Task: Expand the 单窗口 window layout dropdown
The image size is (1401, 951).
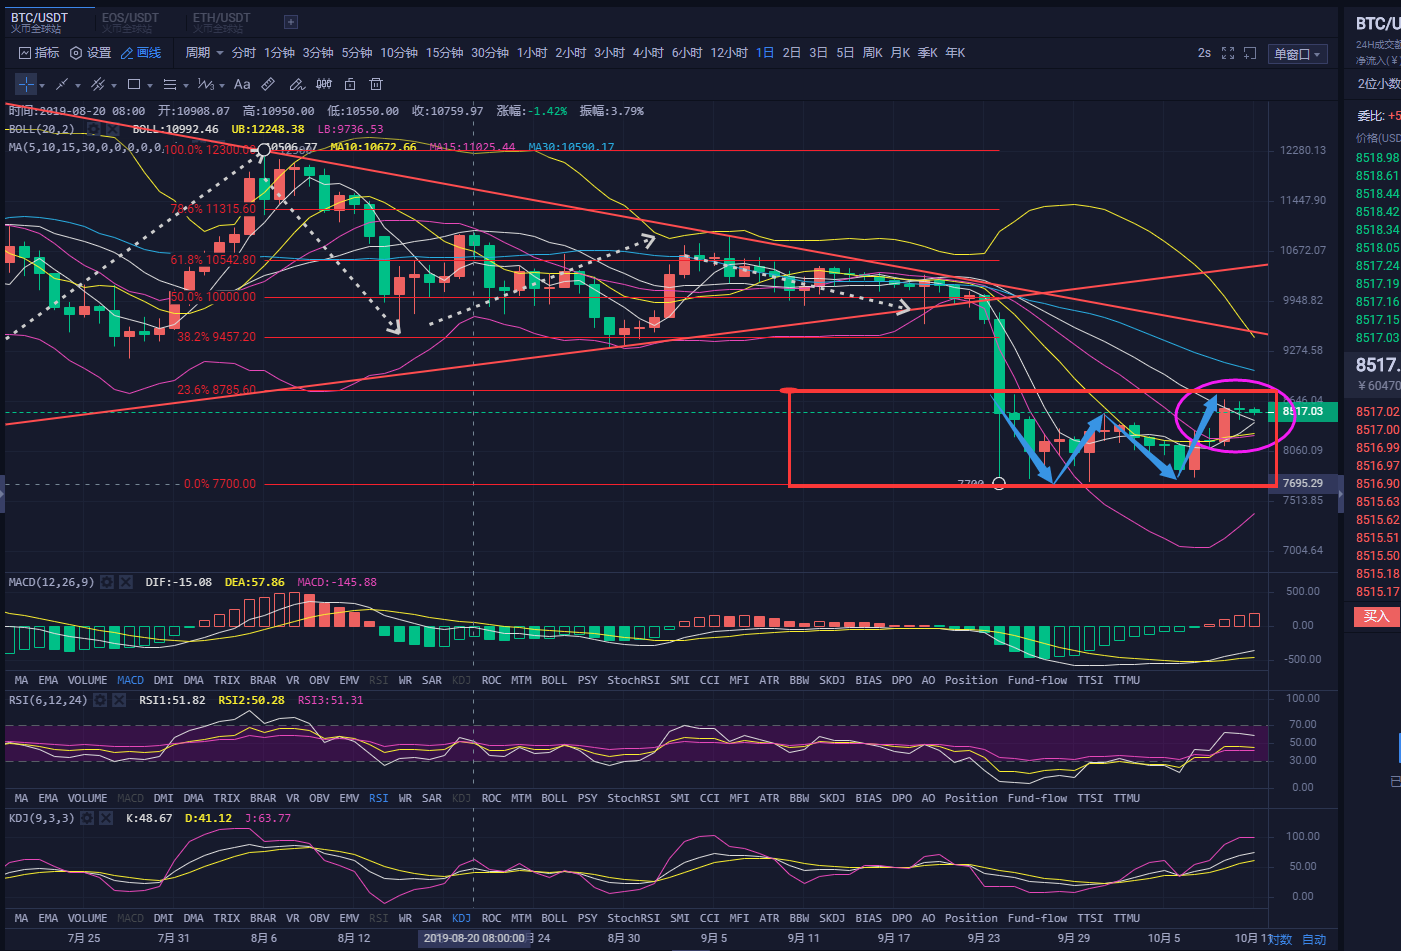Action: [1297, 54]
